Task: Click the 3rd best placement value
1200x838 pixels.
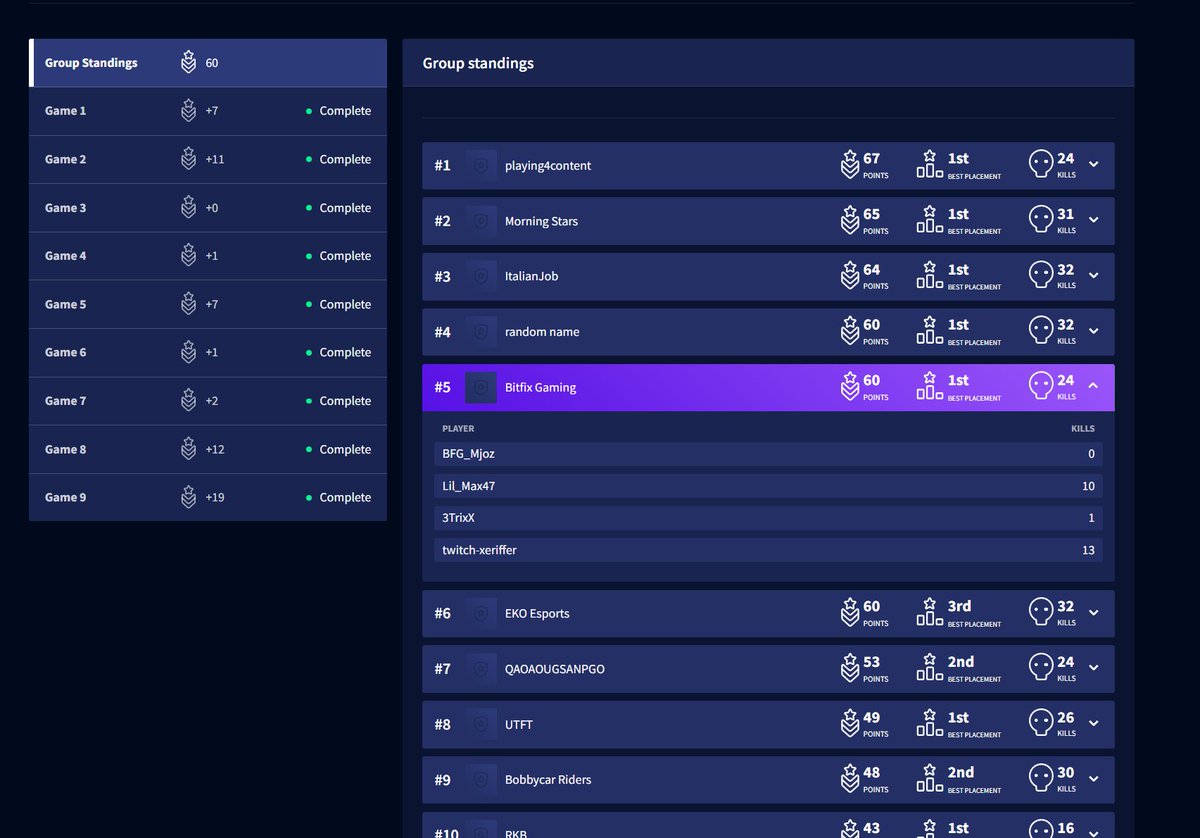Action: (959, 606)
